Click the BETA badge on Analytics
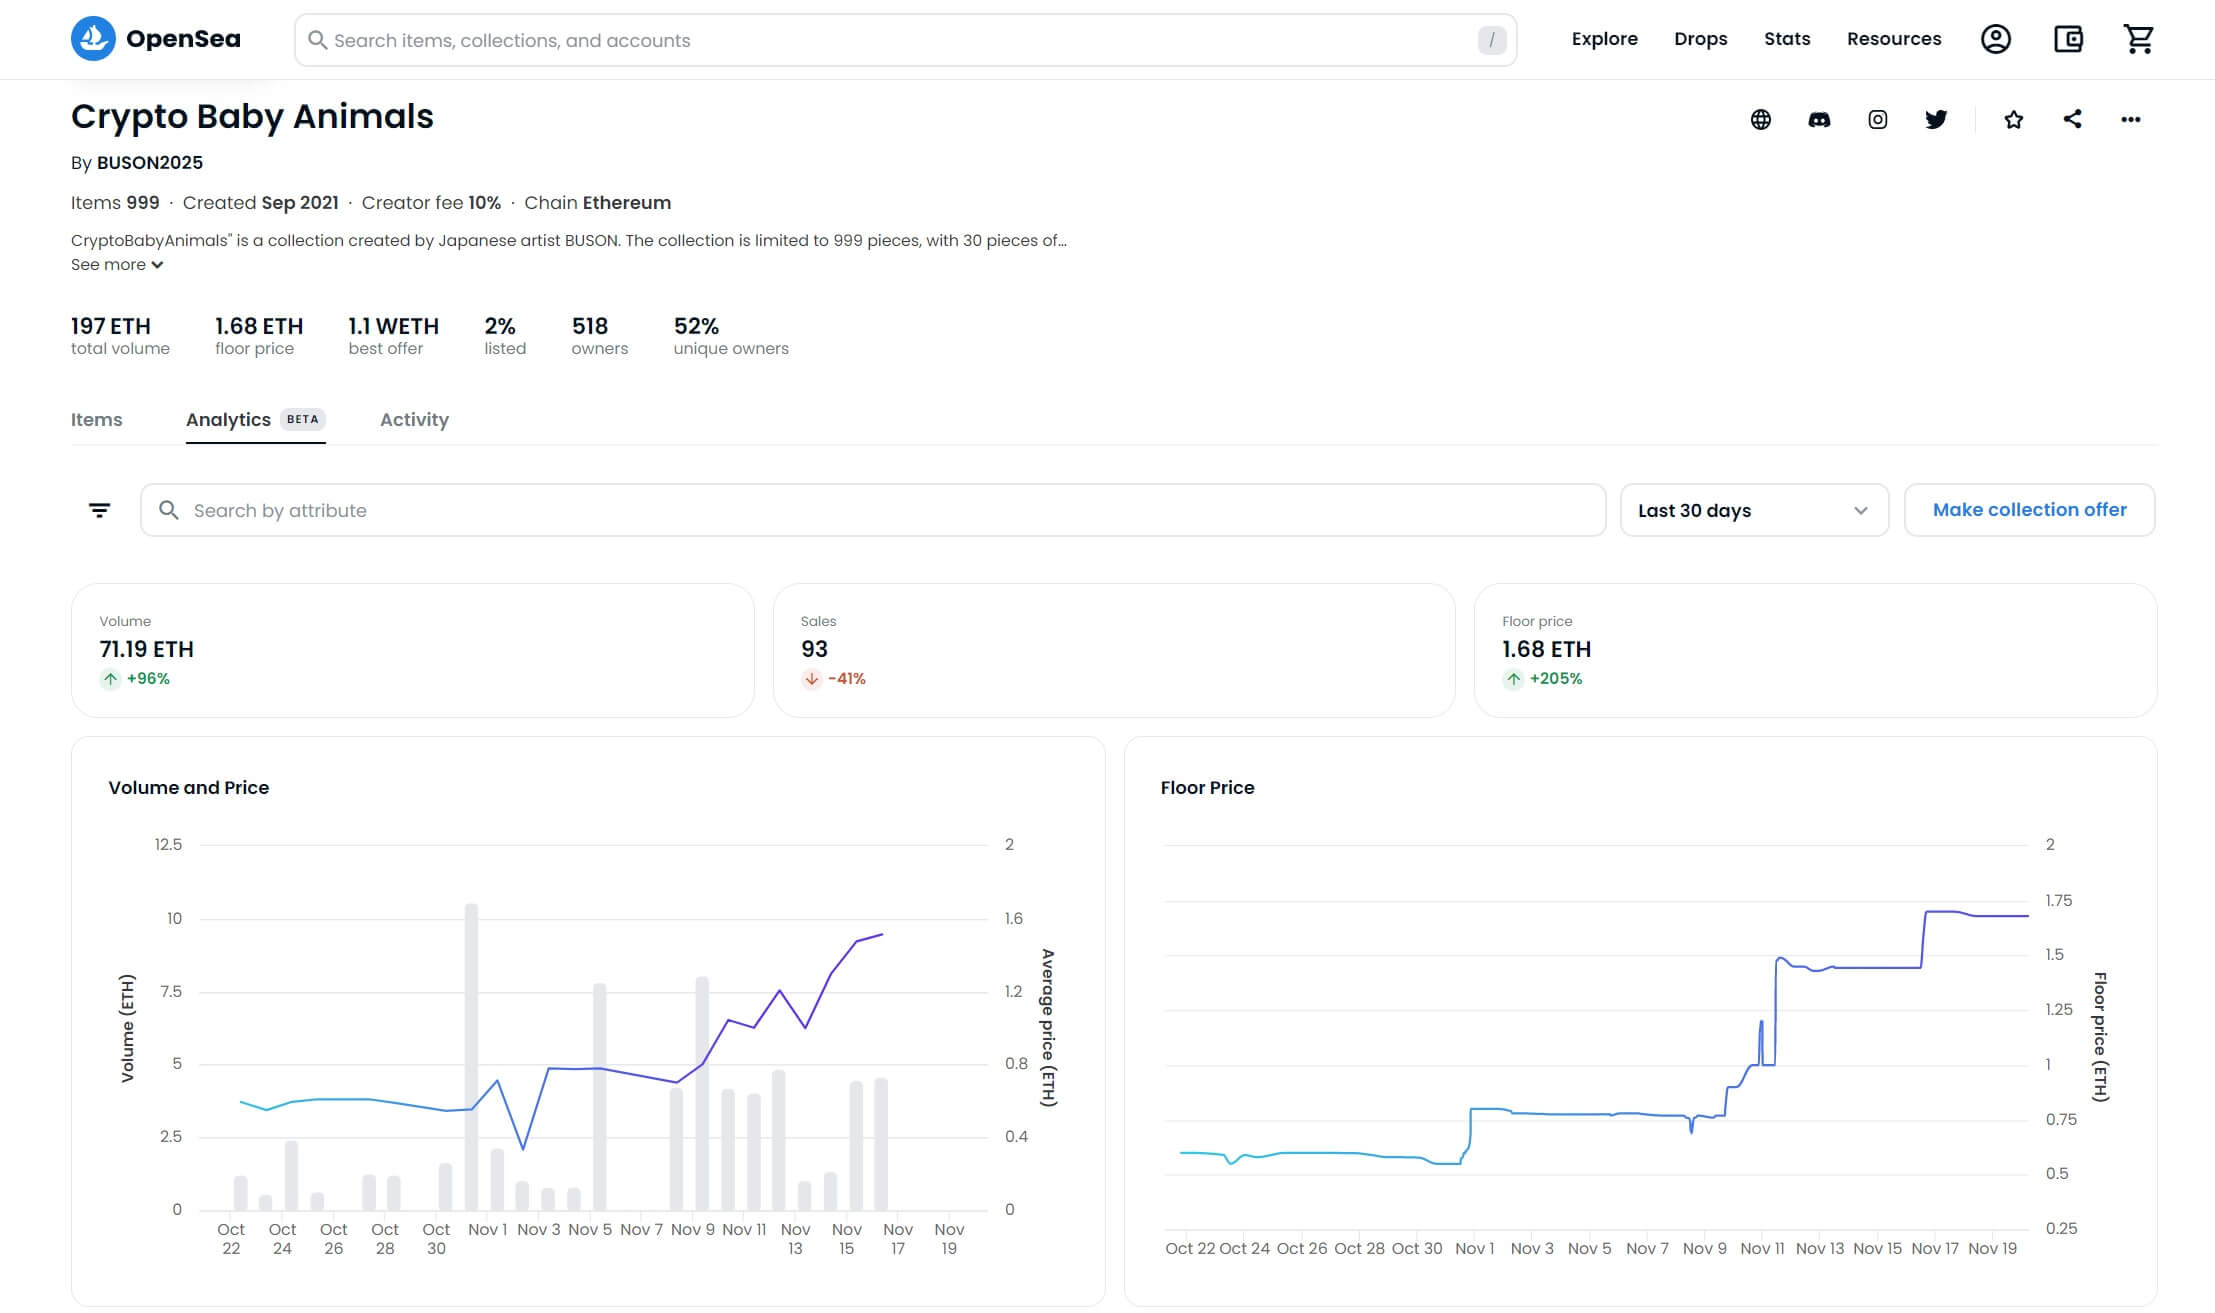 pos(302,420)
